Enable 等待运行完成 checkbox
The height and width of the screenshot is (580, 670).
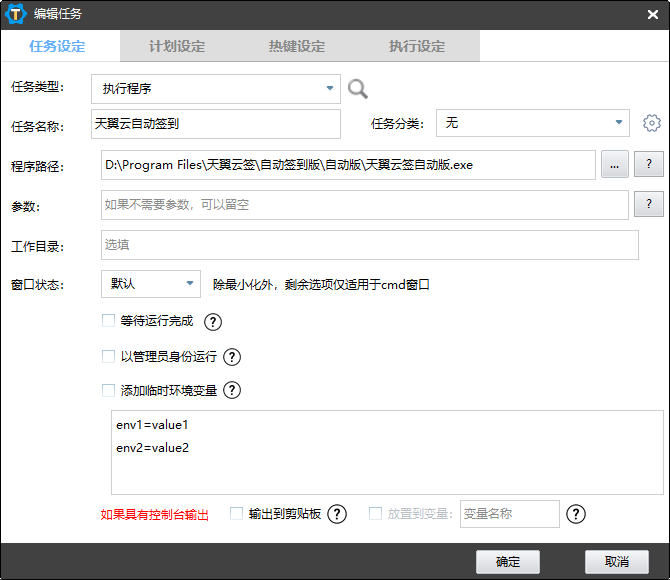tap(109, 321)
